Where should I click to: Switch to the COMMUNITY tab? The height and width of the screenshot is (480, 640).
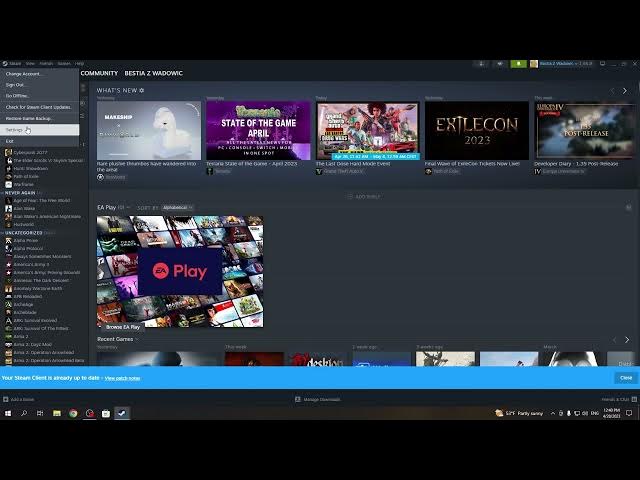click(x=99, y=73)
